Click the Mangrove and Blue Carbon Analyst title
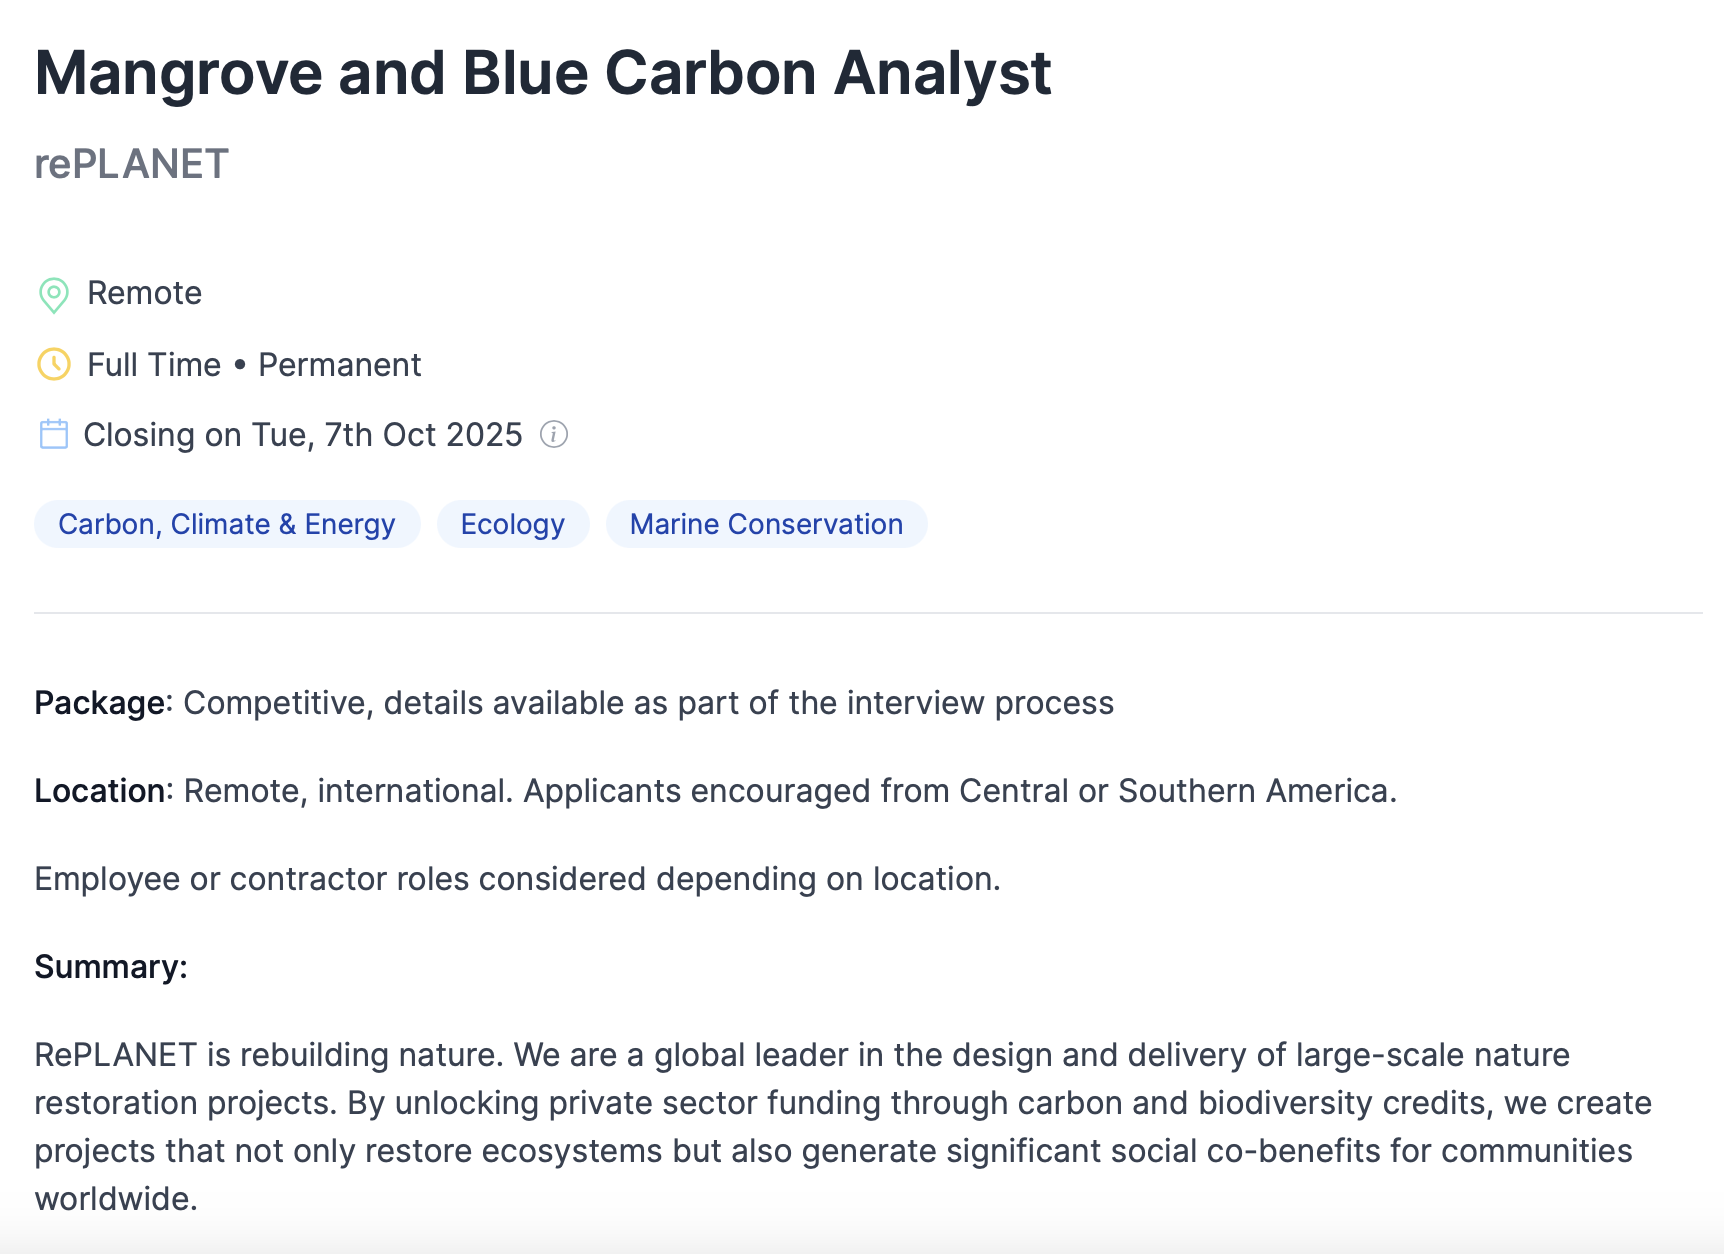The width and height of the screenshot is (1724, 1254). coord(543,74)
